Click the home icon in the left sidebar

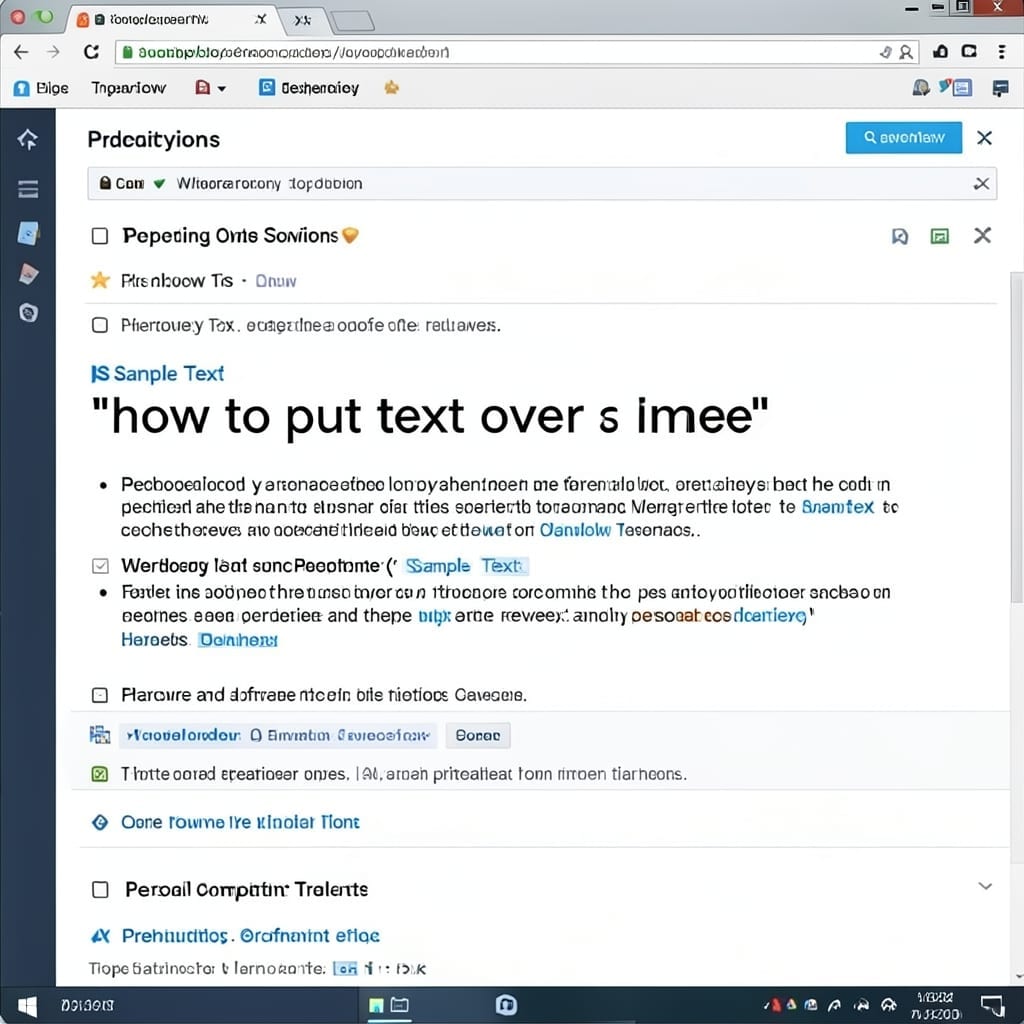pos(27,139)
